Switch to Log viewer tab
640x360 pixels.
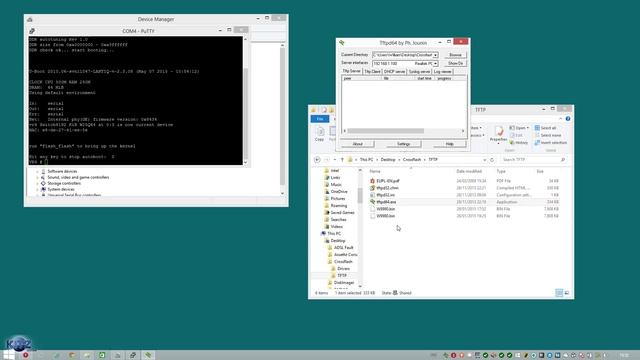(x=442, y=71)
